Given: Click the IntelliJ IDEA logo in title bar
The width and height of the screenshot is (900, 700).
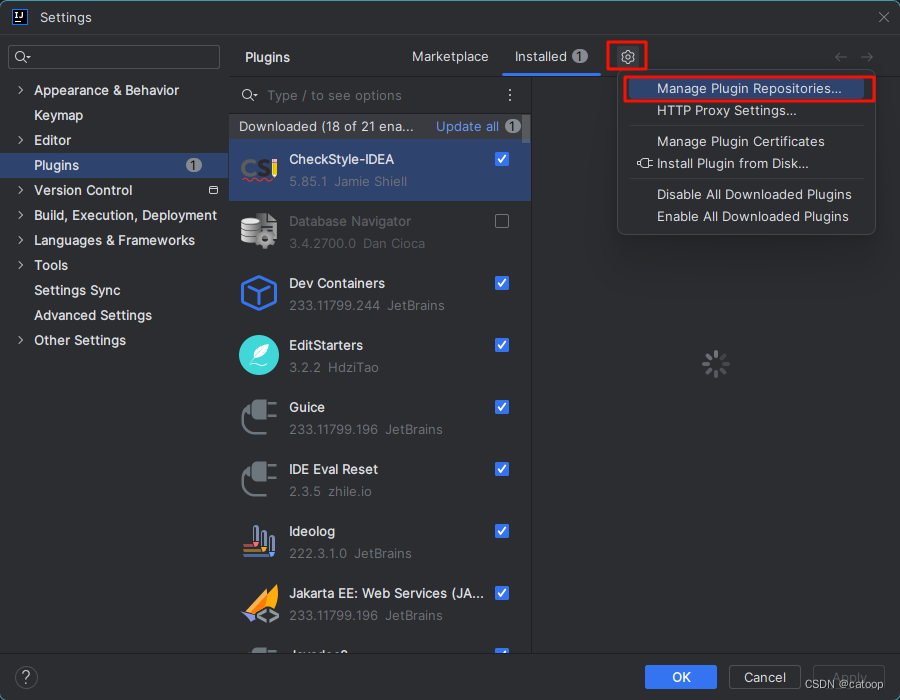Looking at the screenshot, I should pyautogui.click(x=20, y=17).
